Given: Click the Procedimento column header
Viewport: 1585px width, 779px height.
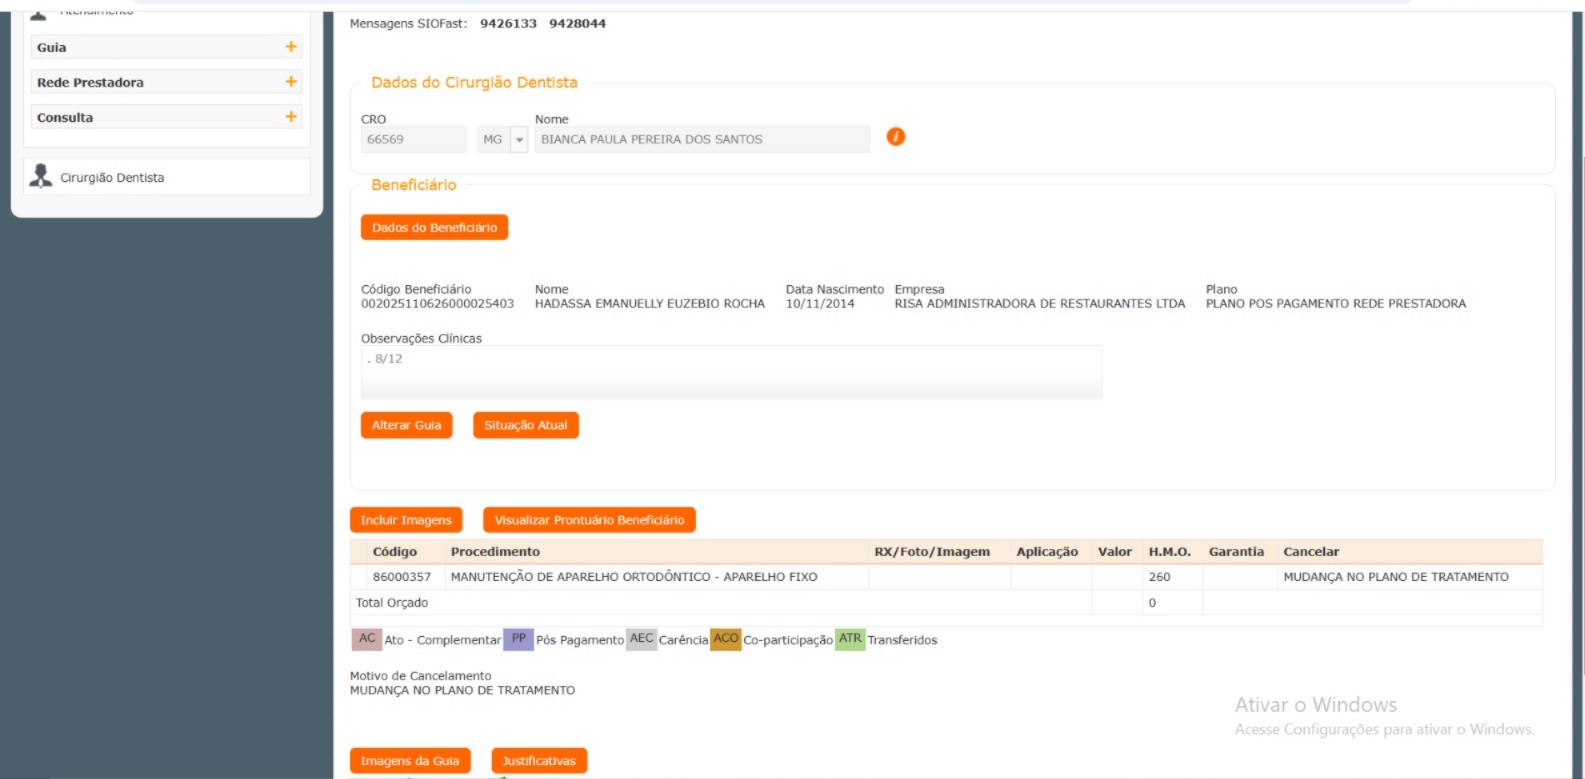Looking at the screenshot, I should (x=495, y=552).
